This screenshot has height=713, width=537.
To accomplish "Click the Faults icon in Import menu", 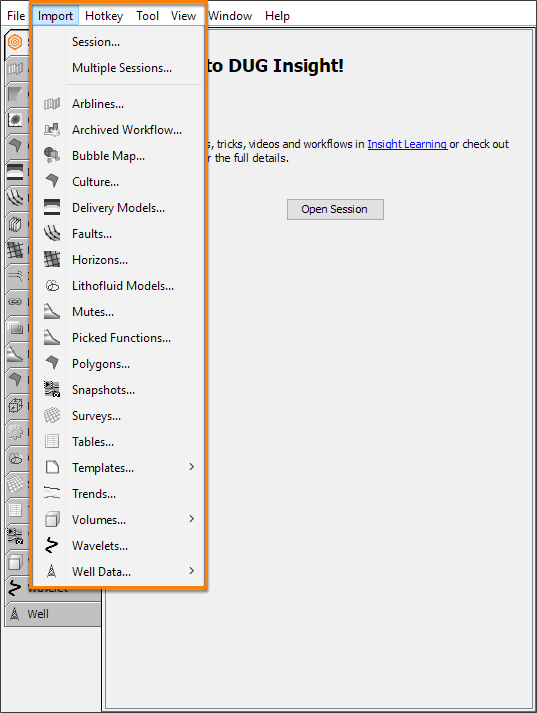I will (x=52, y=233).
